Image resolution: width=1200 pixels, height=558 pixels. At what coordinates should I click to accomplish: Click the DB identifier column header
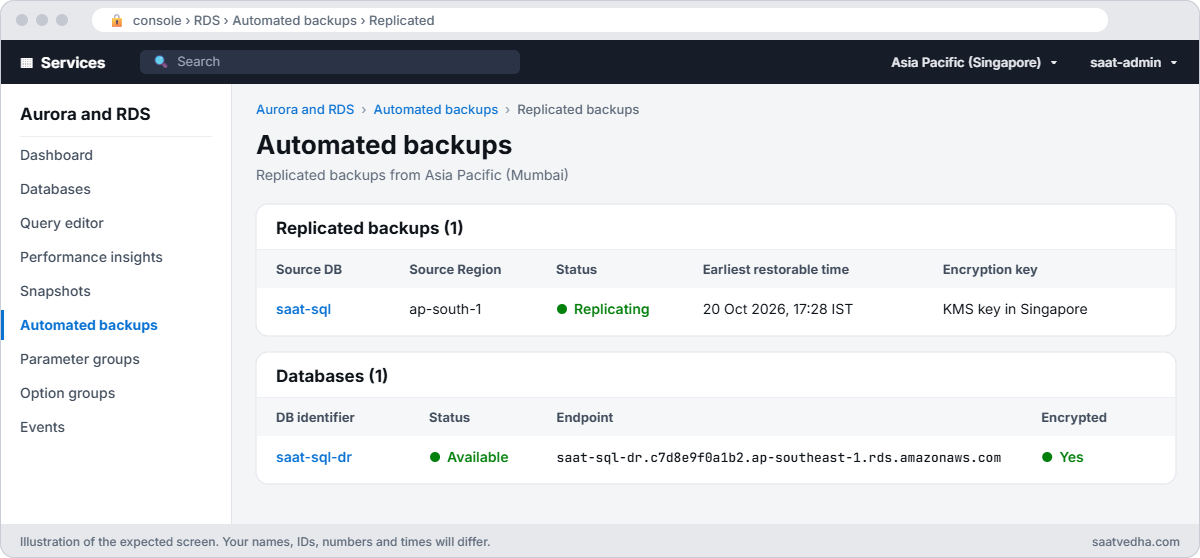(x=315, y=417)
